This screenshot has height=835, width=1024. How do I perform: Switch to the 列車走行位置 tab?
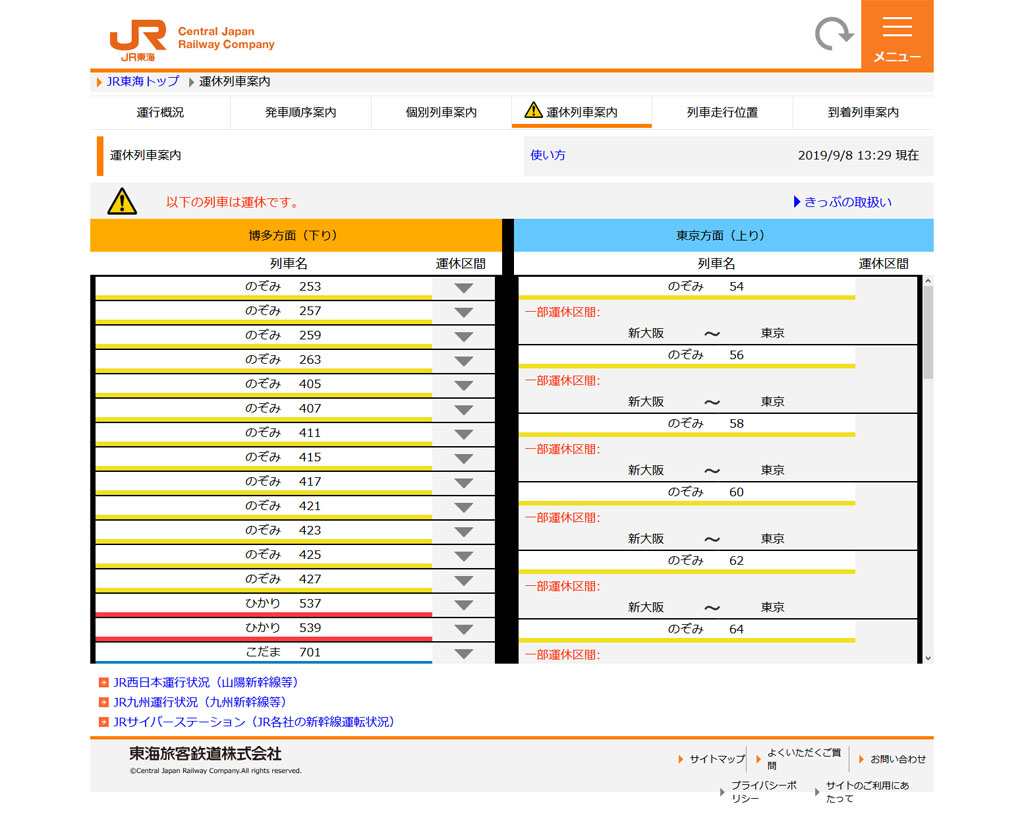tap(722, 113)
